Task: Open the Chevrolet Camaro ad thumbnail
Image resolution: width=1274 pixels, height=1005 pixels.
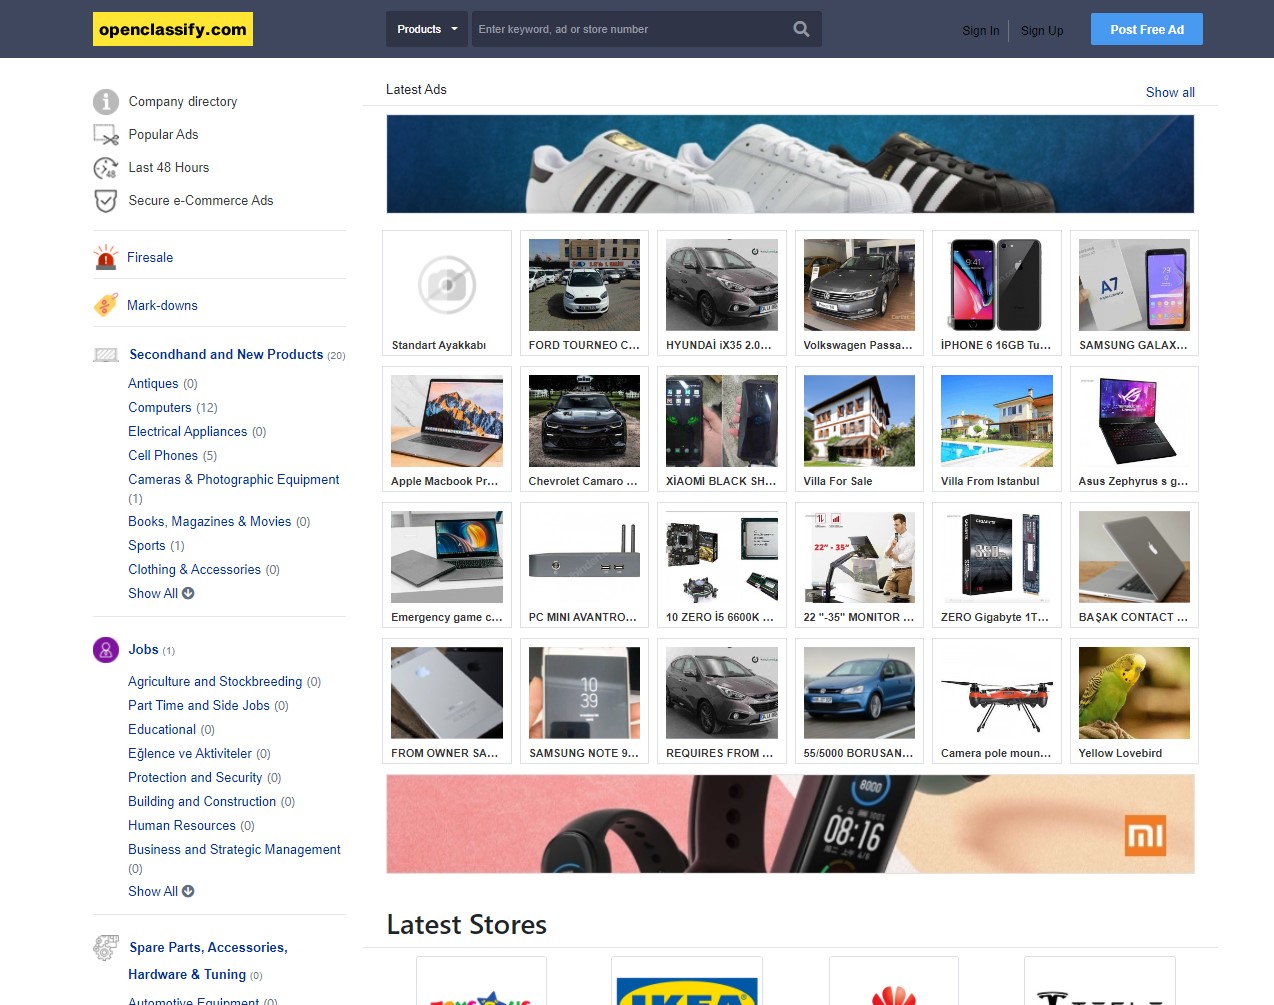Action: pos(584,421)
